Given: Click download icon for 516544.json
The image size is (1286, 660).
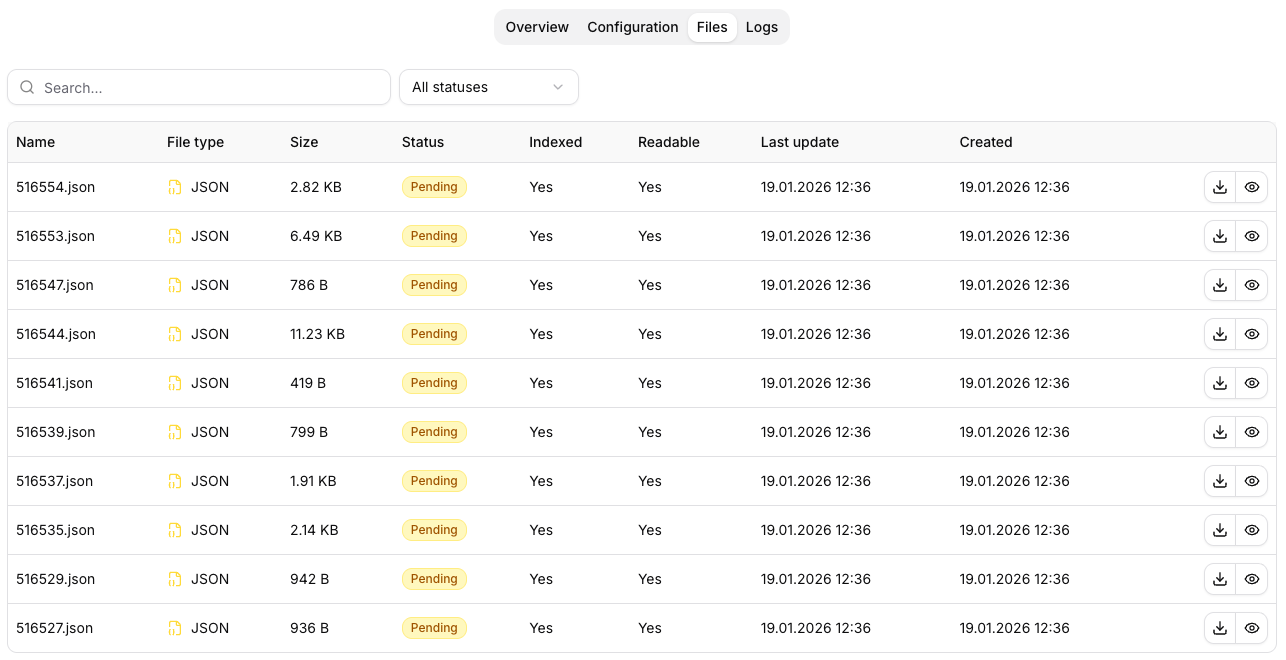Looking at the screenshot, I should coord(1219,334).
